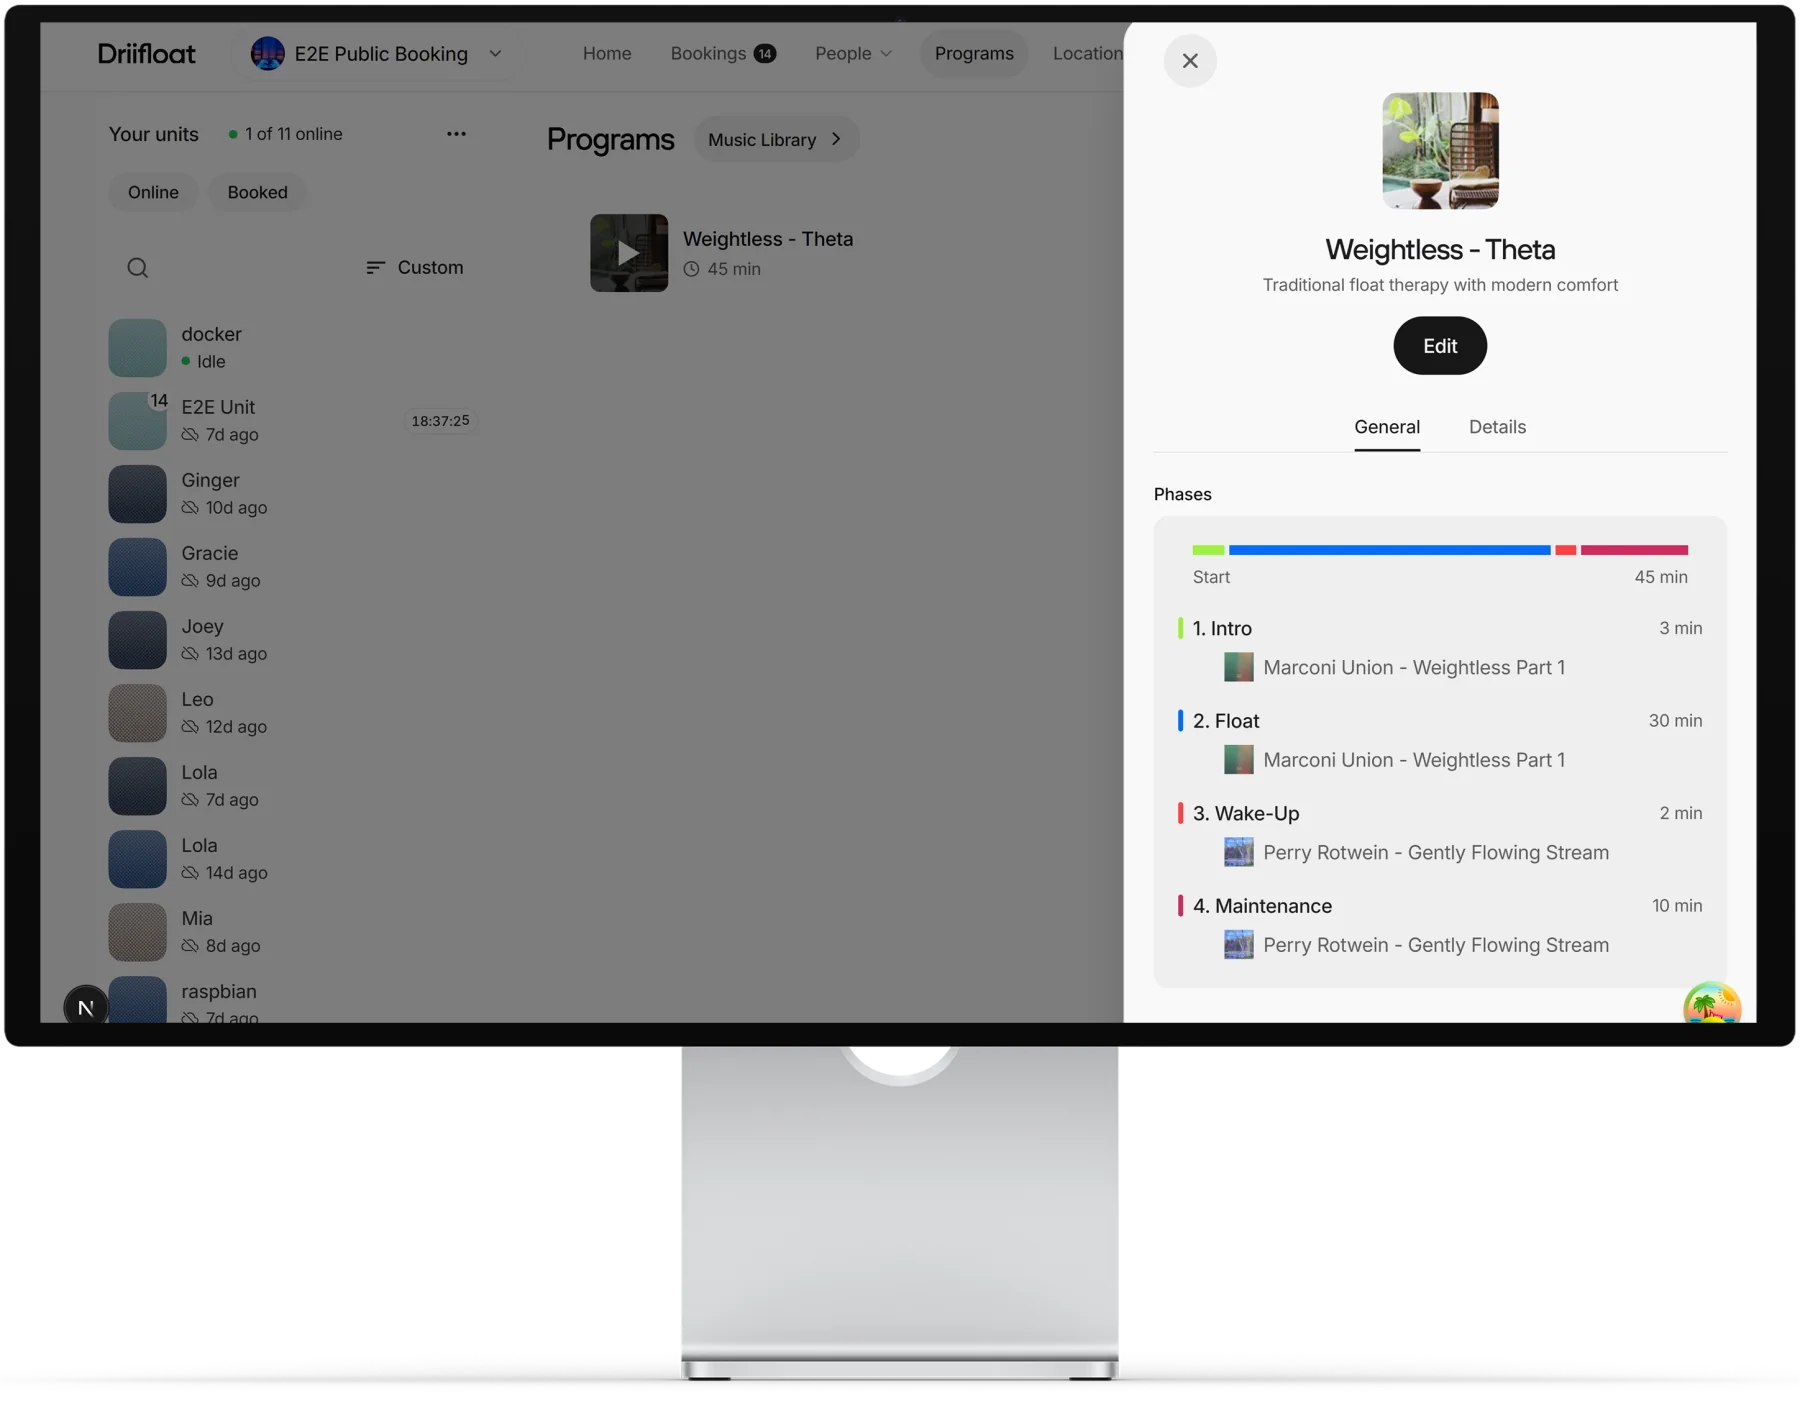Click the red Wake-Up segment on phase bar

pyautogui.click(x=1565, y=550)
